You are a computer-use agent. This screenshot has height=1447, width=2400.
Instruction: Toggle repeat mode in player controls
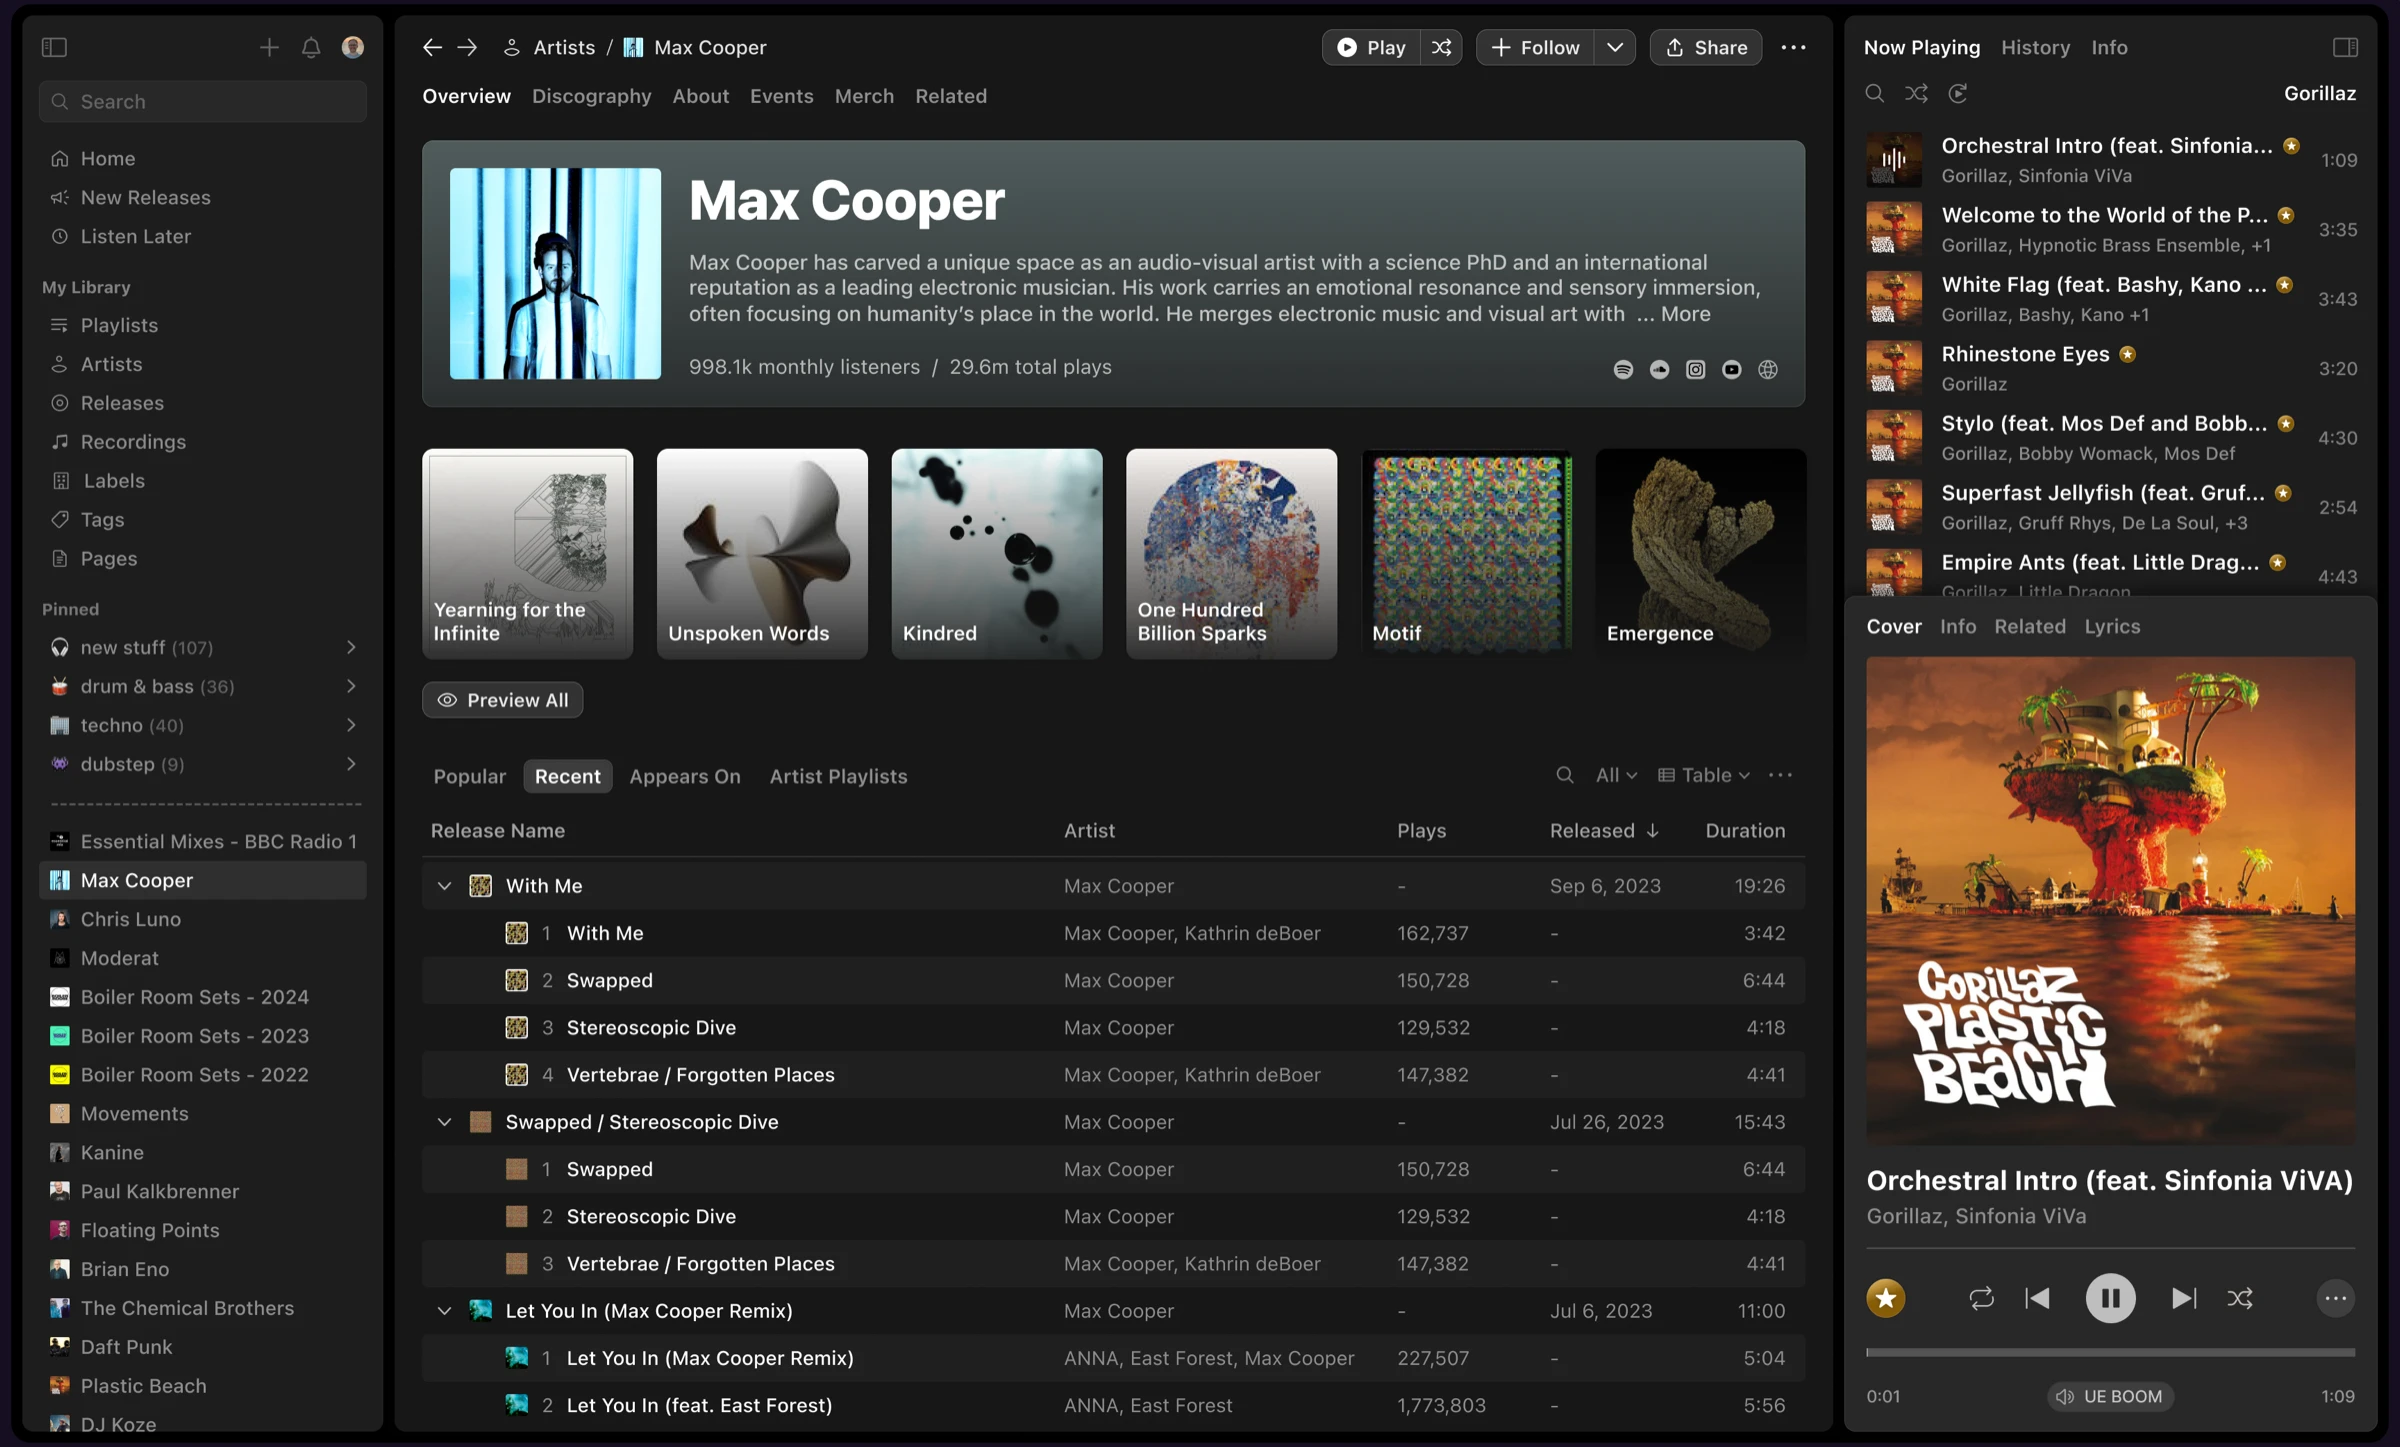[x=1981, y=1298]
